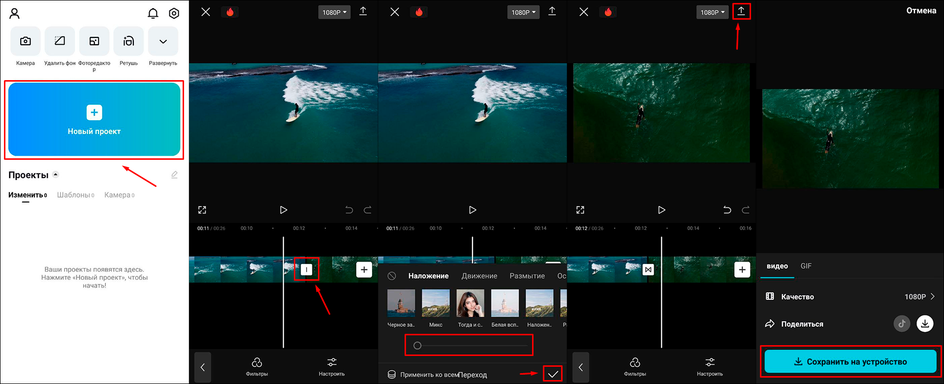
Task: Redo the action in green-water editor
Action: click(x=746, y=210)
